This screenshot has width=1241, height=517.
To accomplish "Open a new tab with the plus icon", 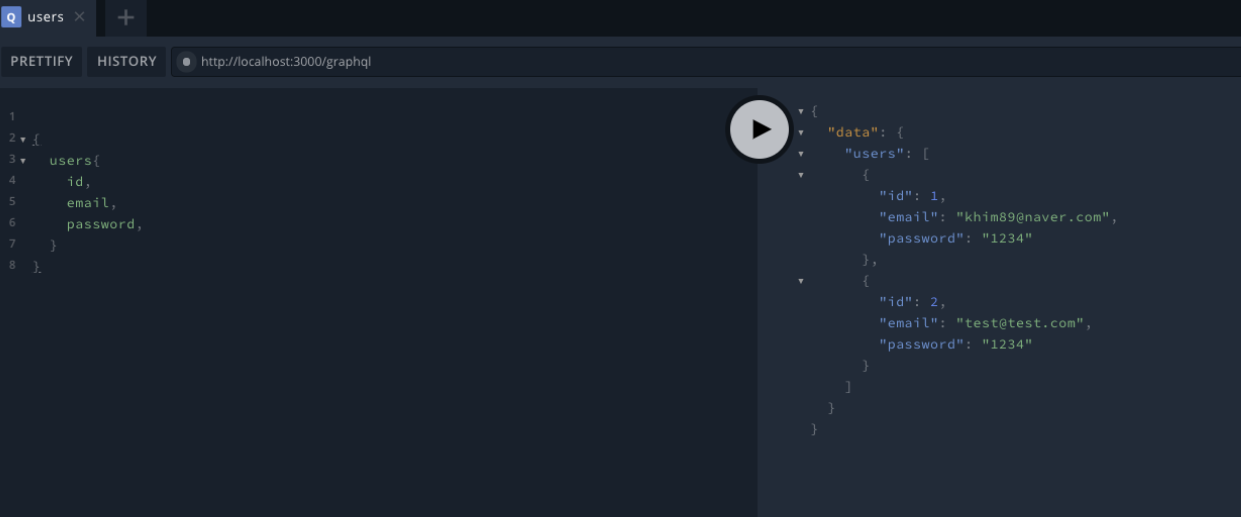I will [126, 17].
